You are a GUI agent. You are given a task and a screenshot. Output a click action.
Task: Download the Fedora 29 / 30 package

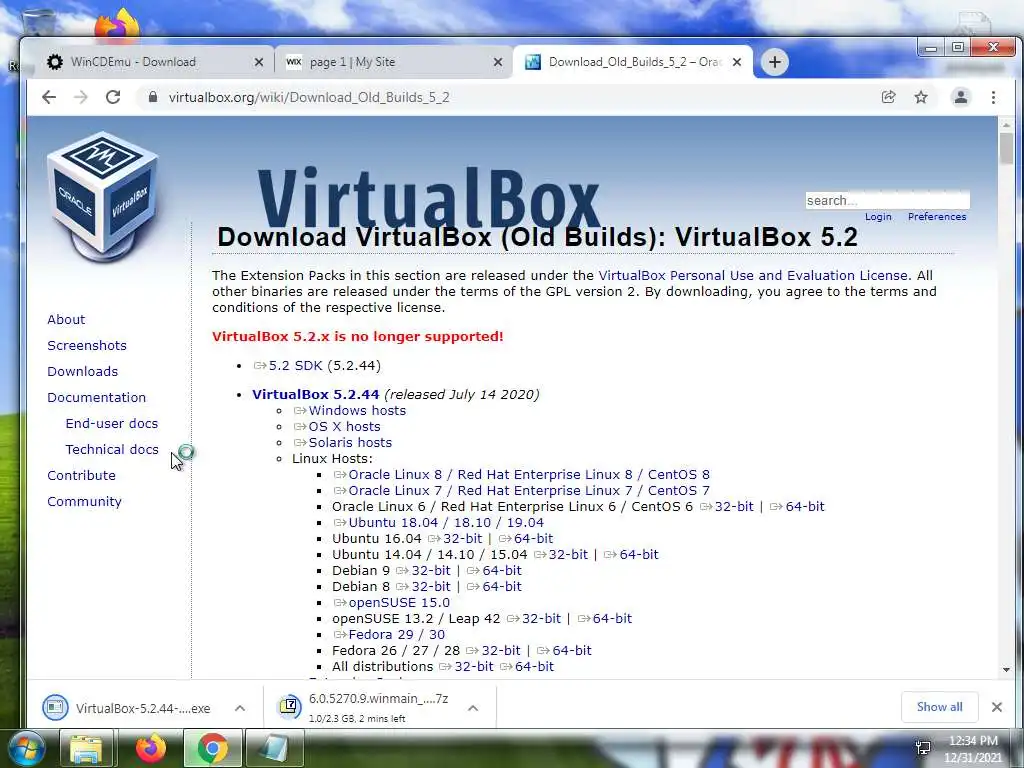[x=396, y=635]
